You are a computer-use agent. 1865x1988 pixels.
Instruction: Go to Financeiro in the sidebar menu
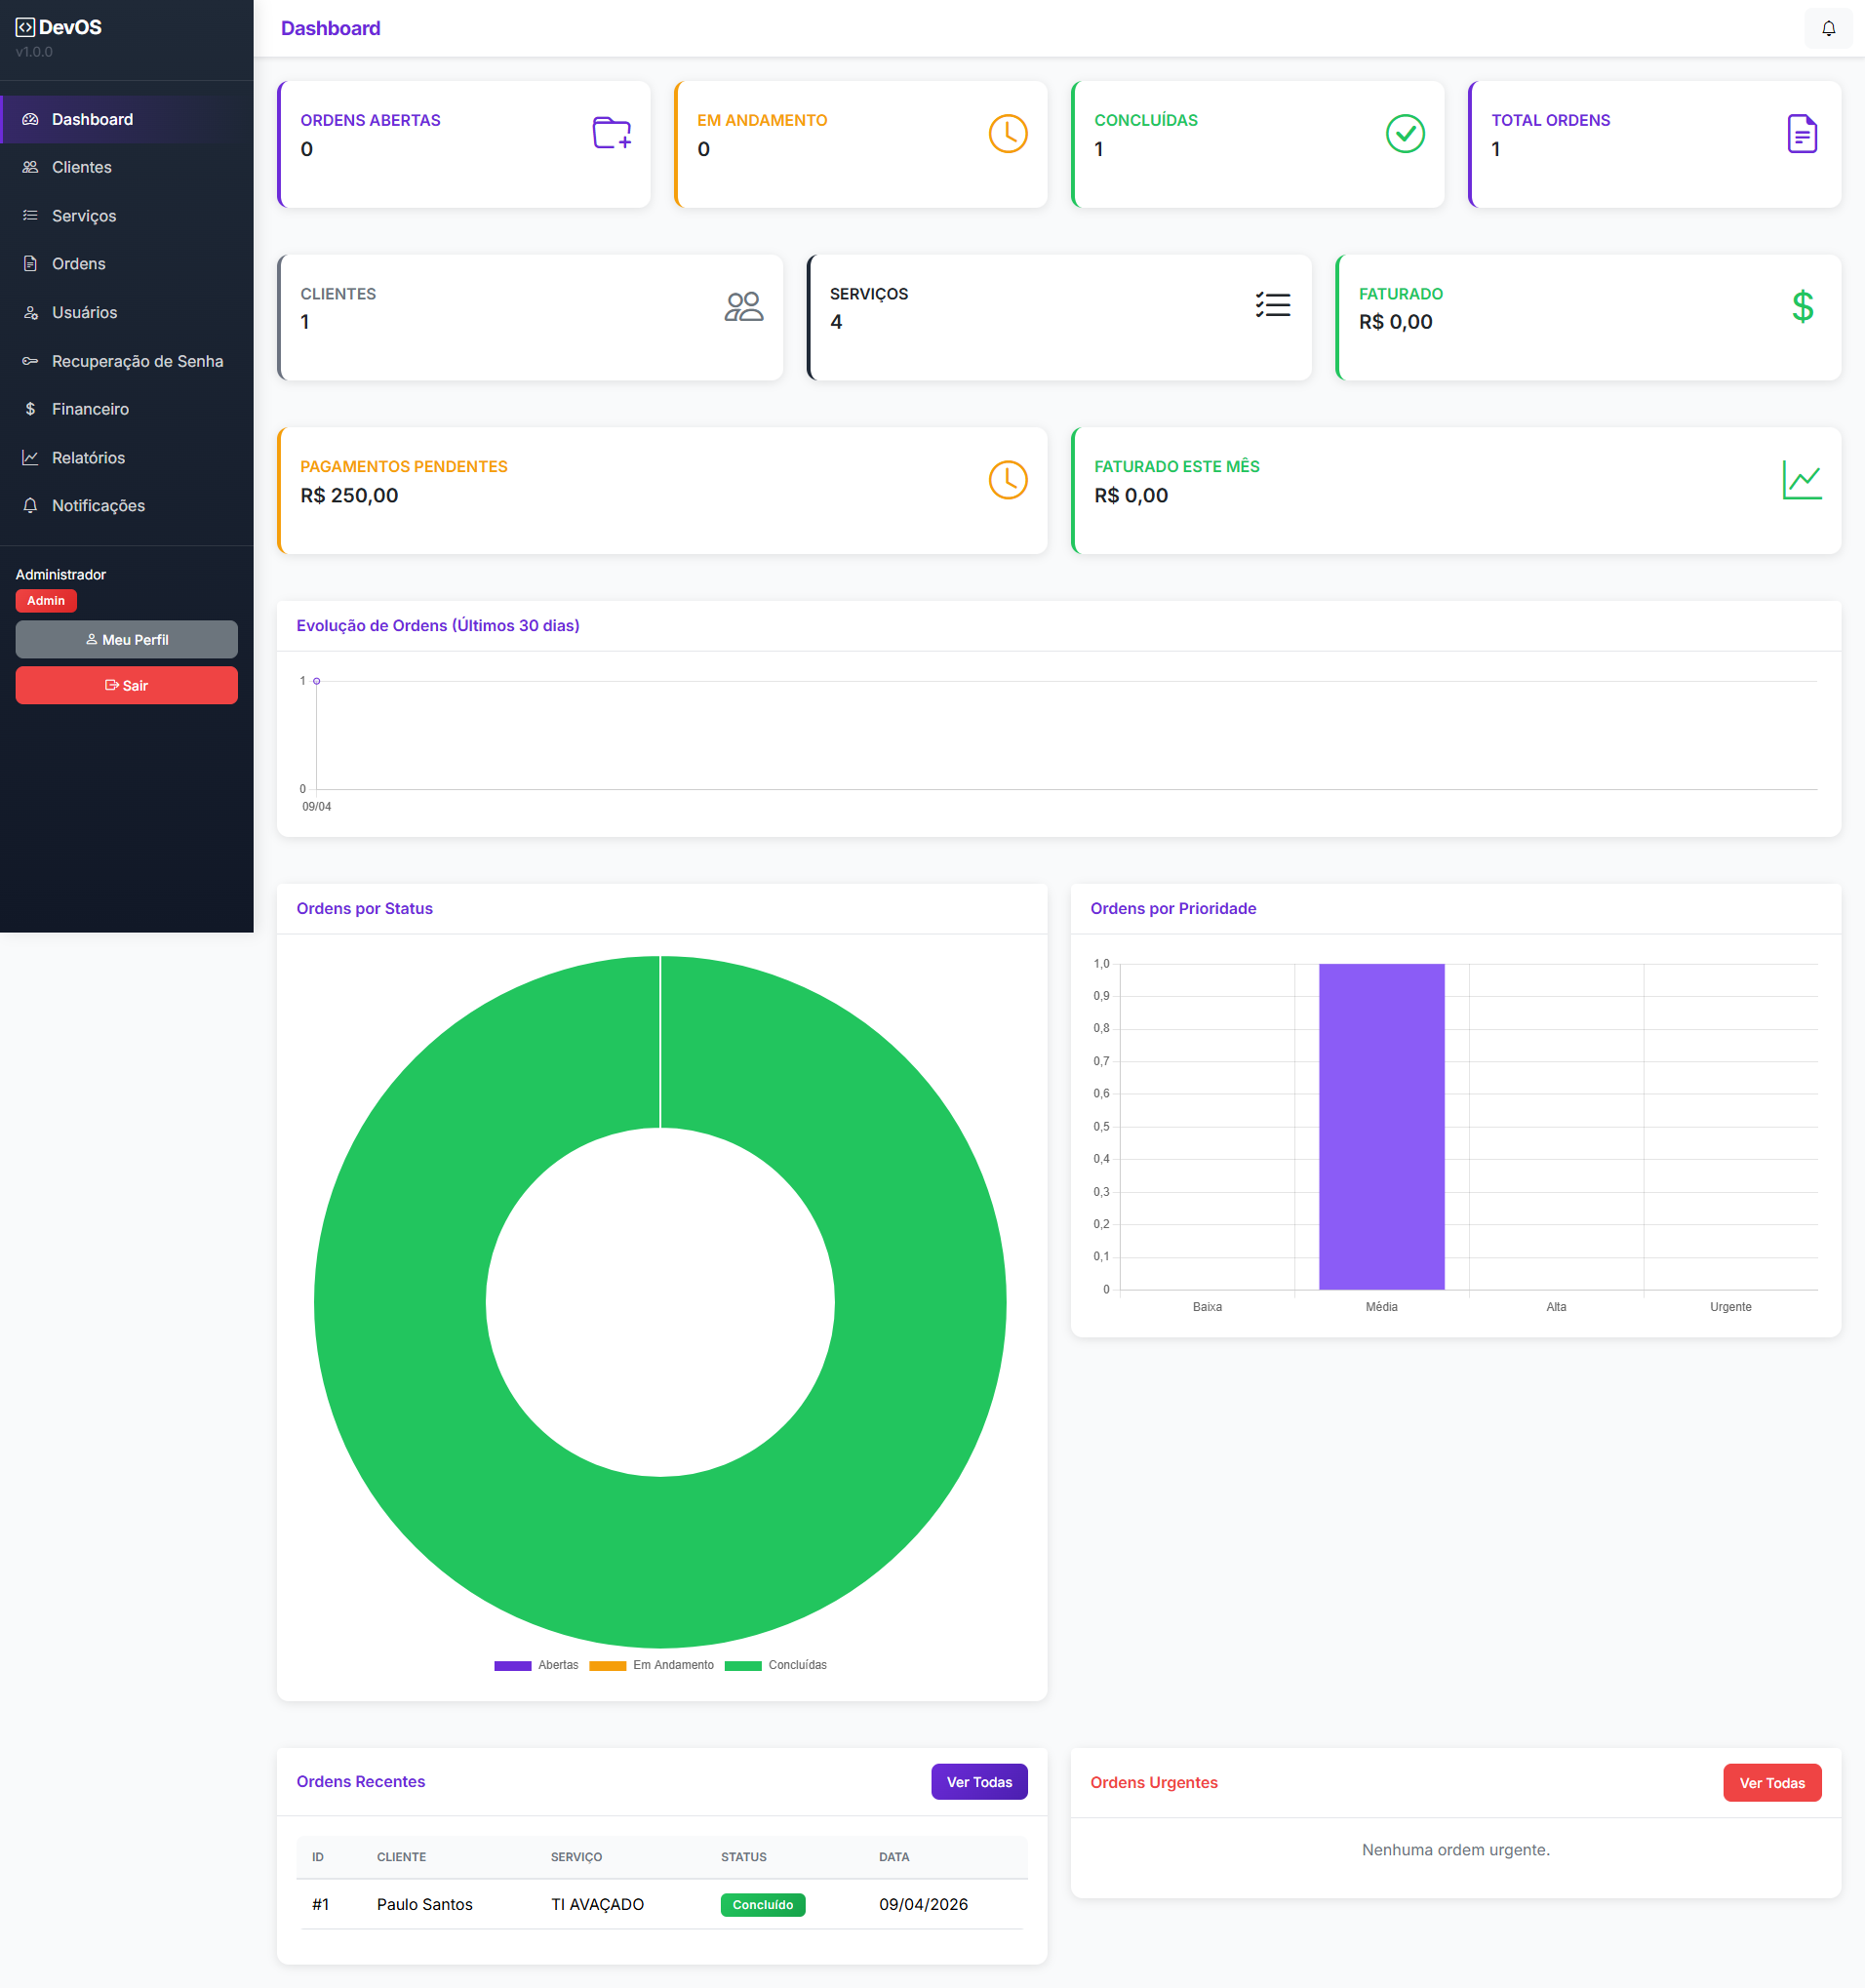point(90,409)
